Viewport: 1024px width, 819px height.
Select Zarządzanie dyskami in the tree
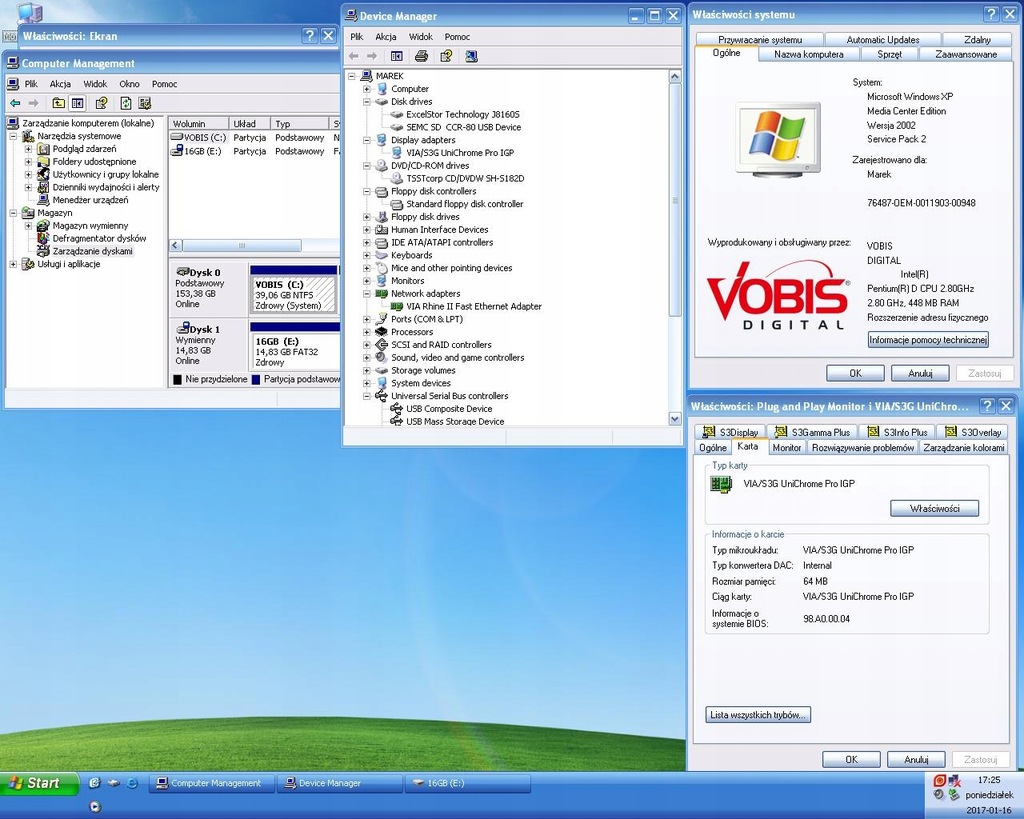[92, 251]
